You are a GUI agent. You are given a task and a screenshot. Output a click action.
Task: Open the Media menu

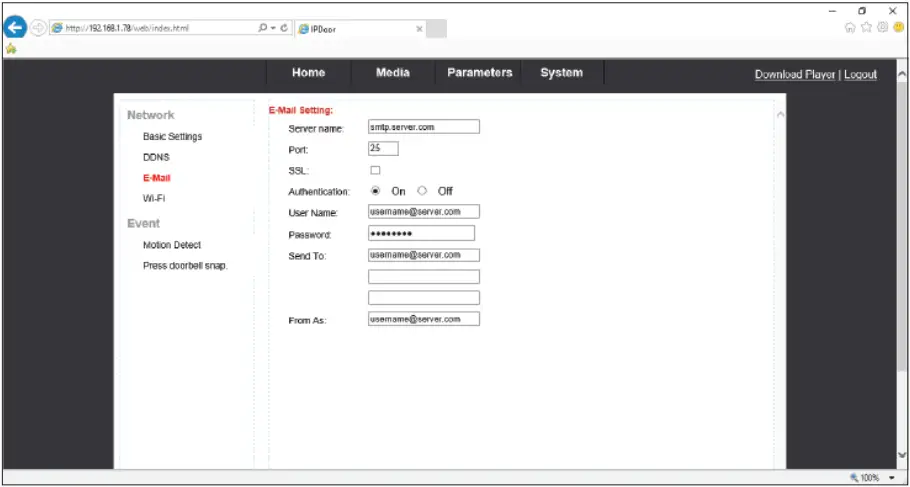coord(393,73)
